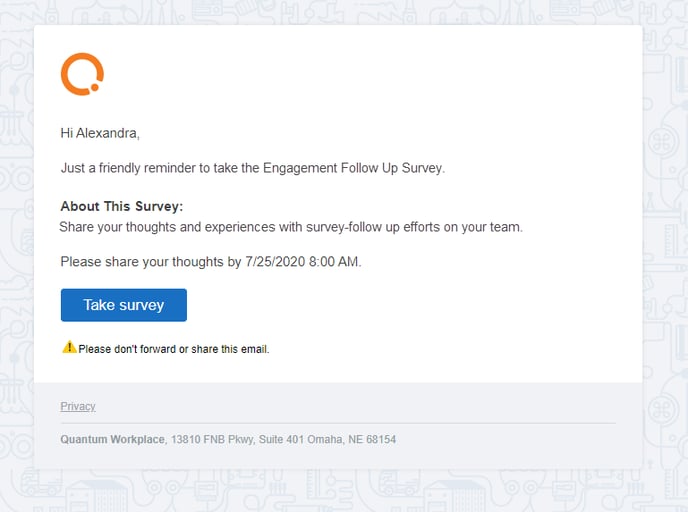Click the About This Survey heading
This screenshot has width=688, height=512.
(x=122, y=206)
